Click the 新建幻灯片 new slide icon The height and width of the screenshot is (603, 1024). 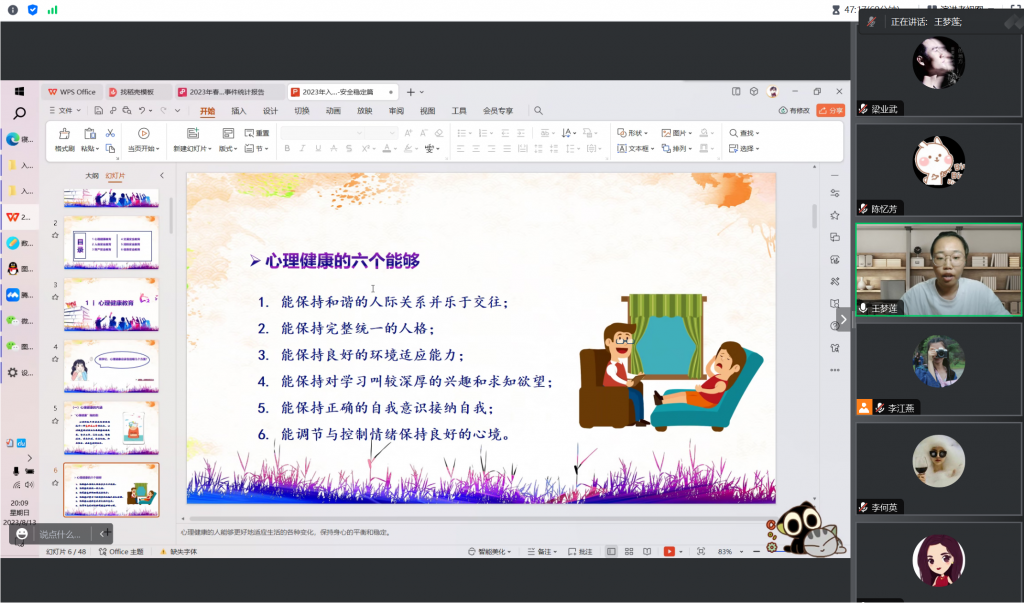click(x=190, y=133)
